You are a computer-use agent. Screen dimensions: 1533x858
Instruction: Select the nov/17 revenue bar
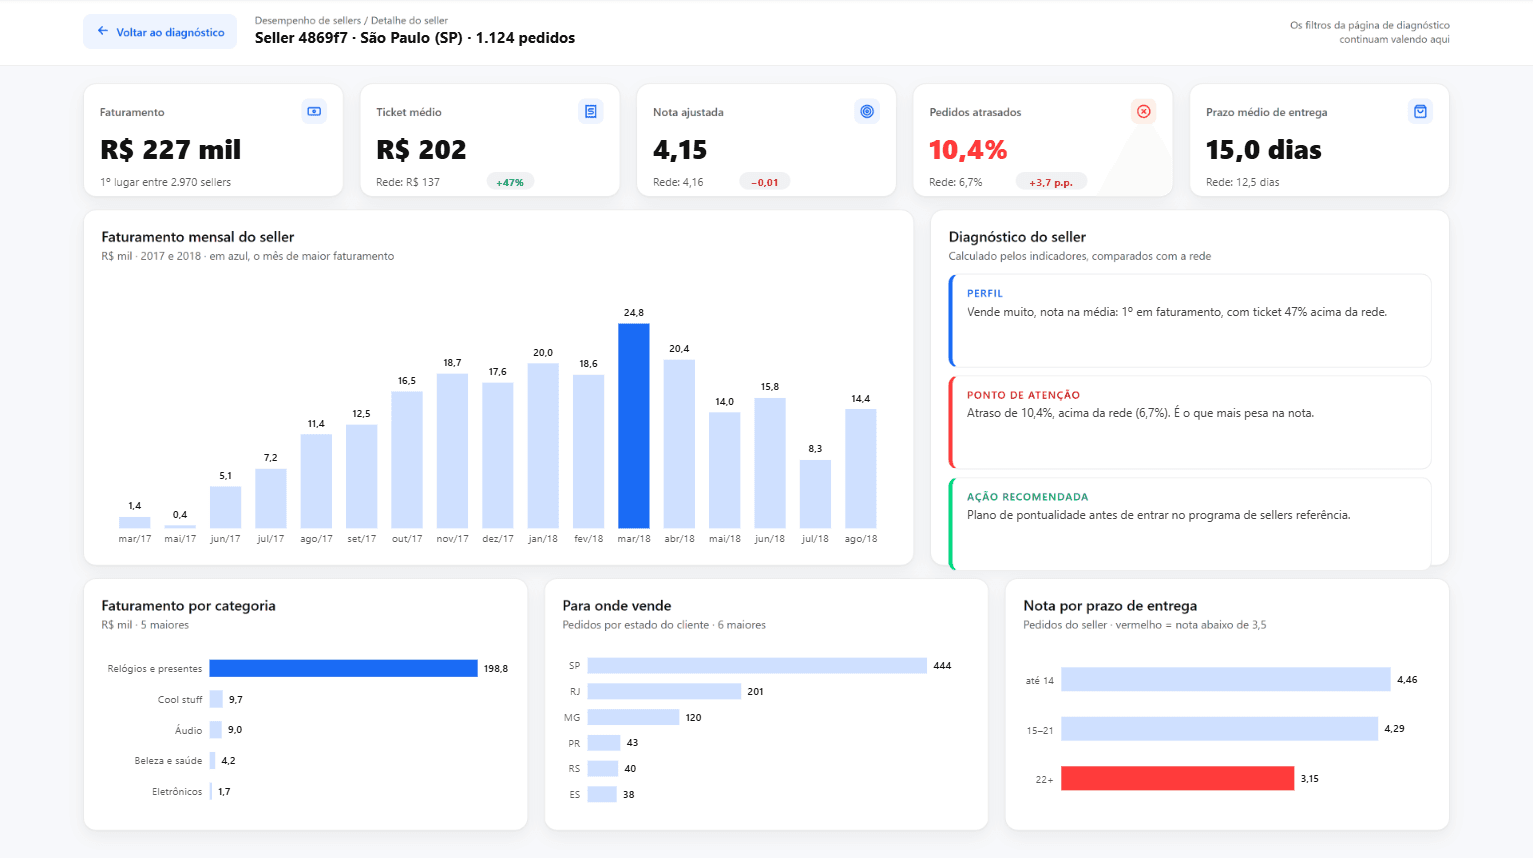point(452,451)
